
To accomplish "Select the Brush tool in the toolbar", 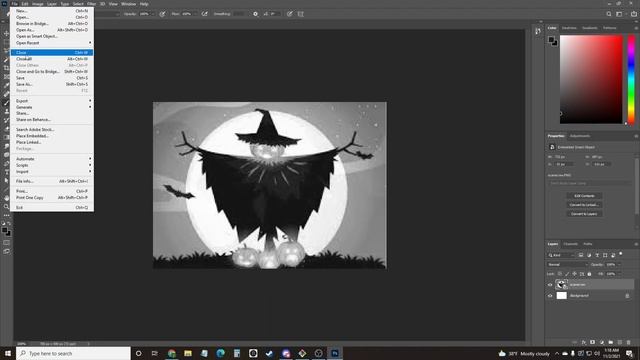I will tap(6, 103).
